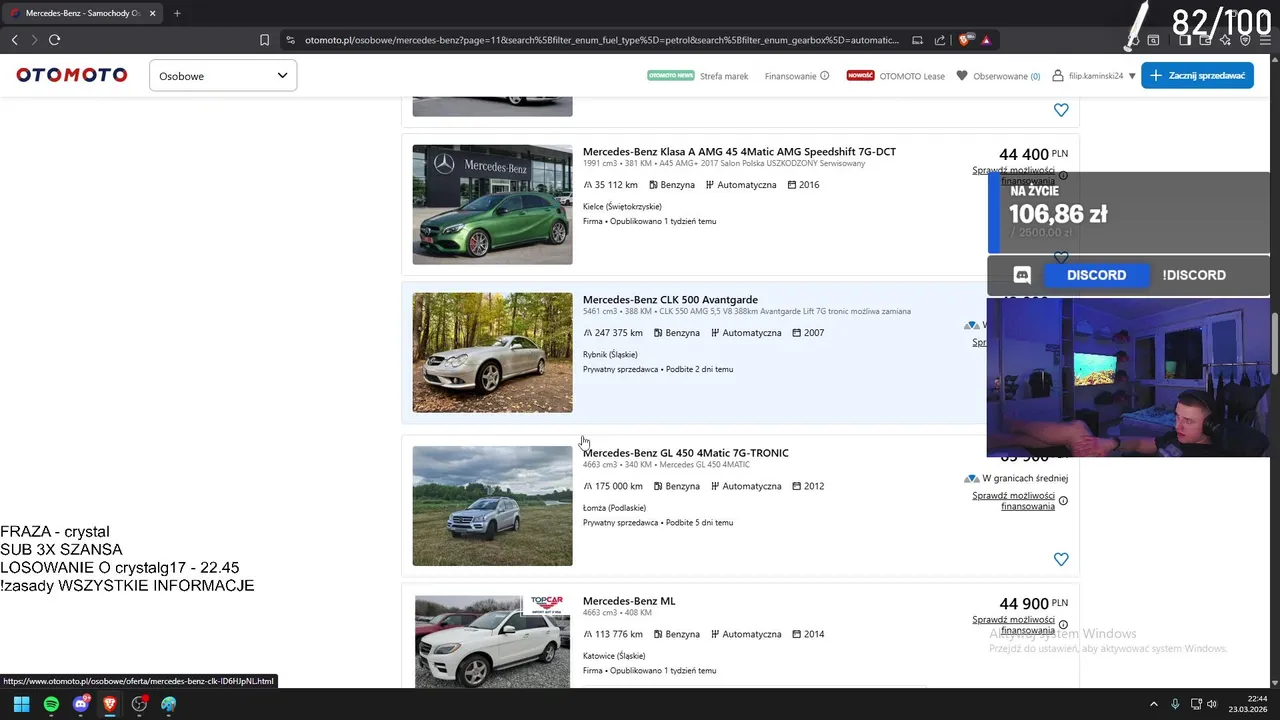
Task: Open OTOMOTO Lease menu item
Action: [x=912, y=76]
